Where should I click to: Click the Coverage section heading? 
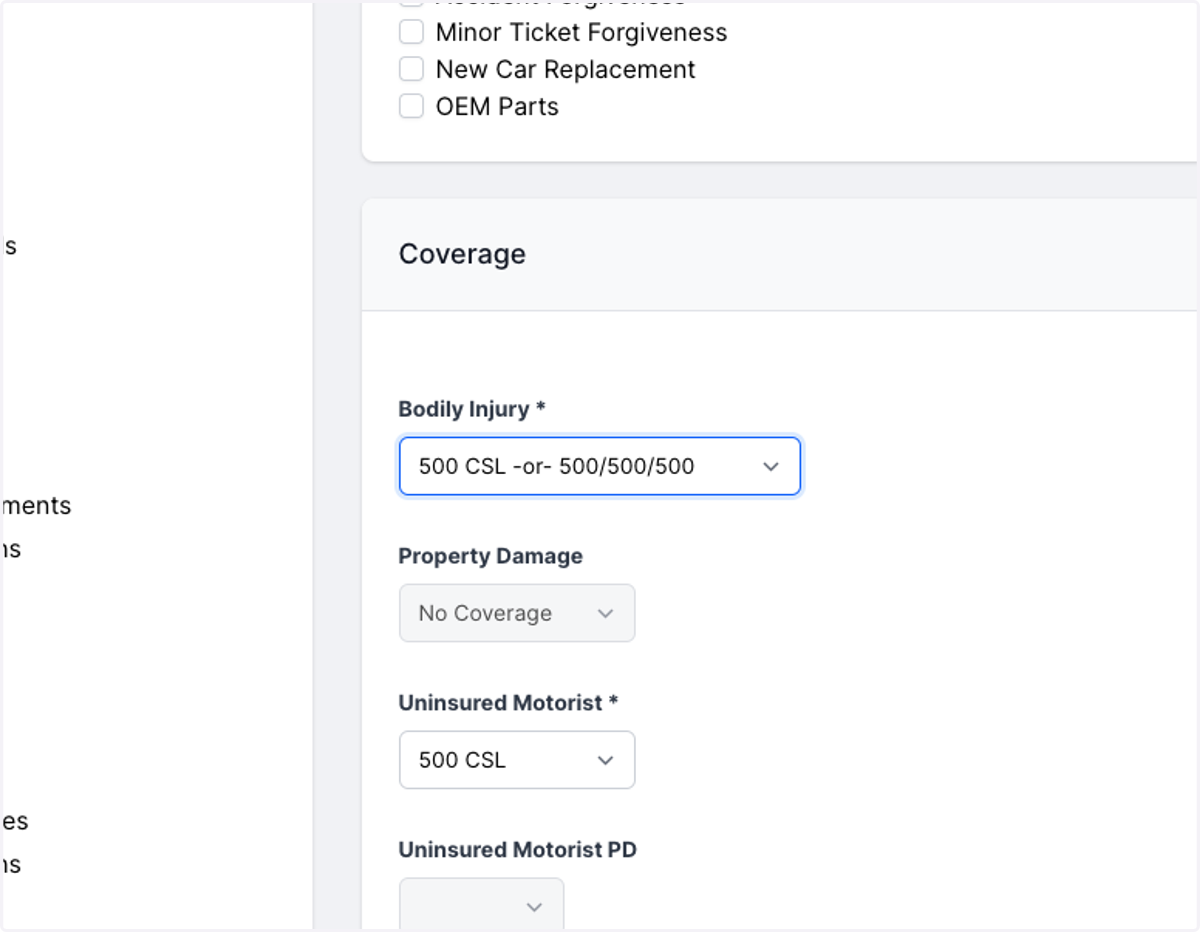tap(462, 254)
